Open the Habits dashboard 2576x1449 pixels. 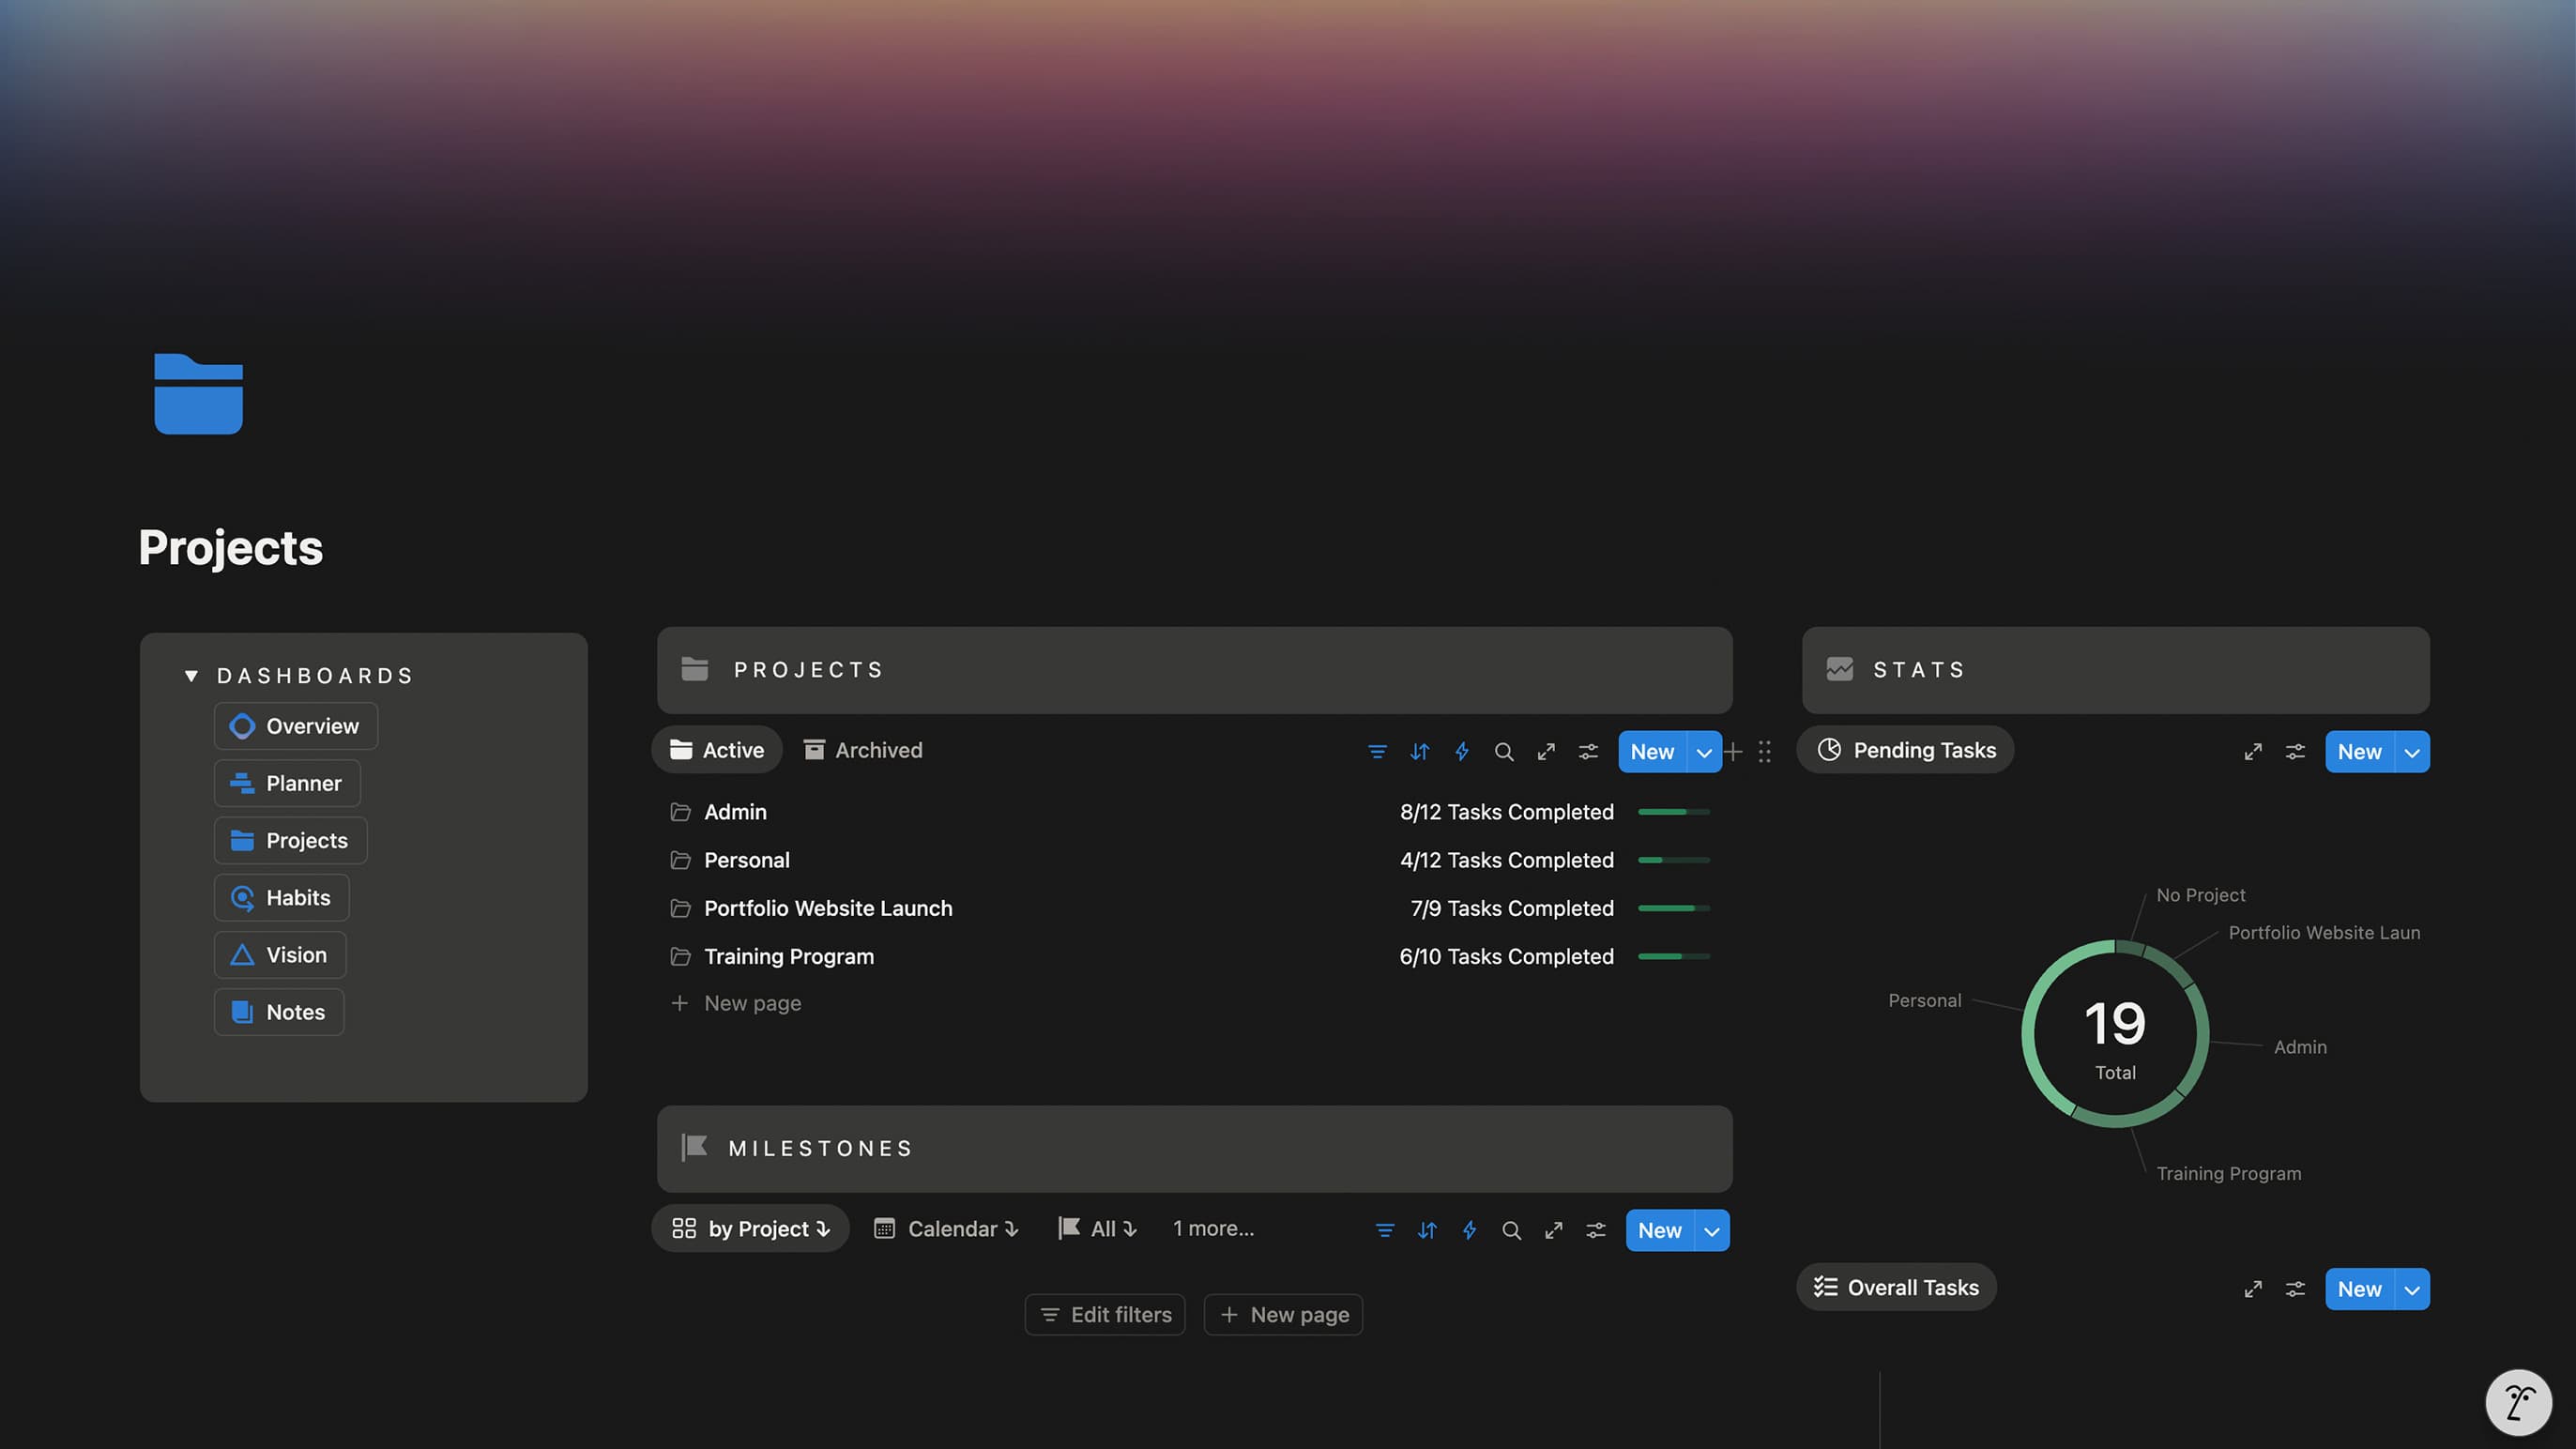281,897
